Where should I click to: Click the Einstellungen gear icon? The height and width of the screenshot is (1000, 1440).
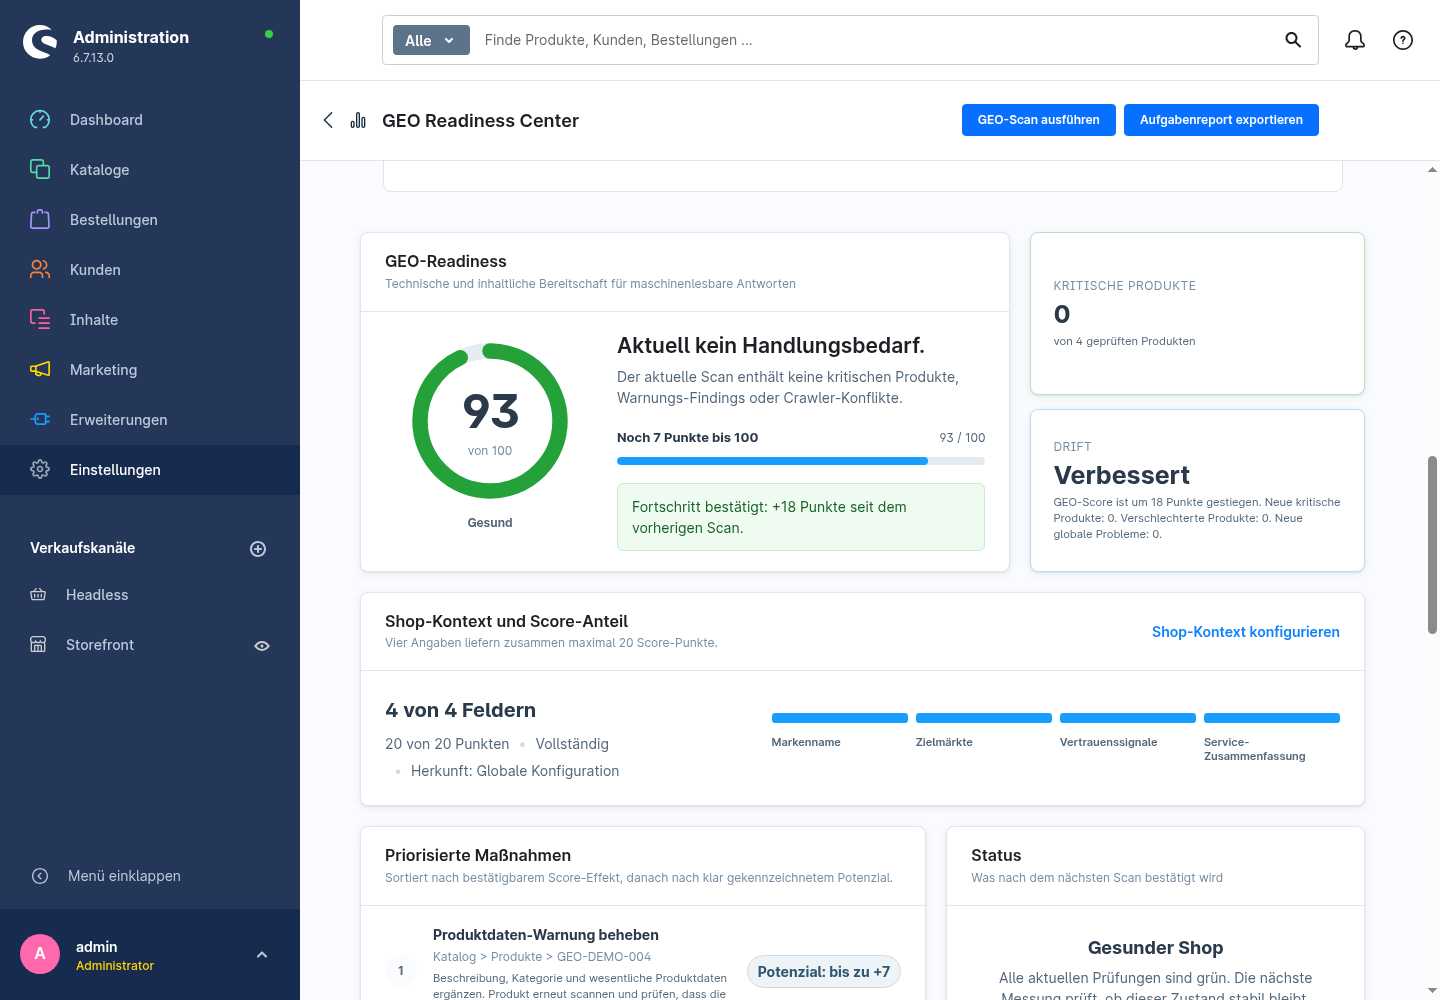(40, 470)
